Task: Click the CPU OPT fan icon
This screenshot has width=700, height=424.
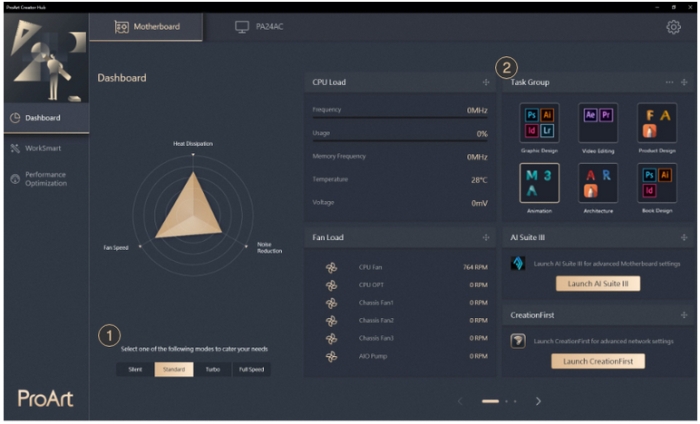Action: 331,285
